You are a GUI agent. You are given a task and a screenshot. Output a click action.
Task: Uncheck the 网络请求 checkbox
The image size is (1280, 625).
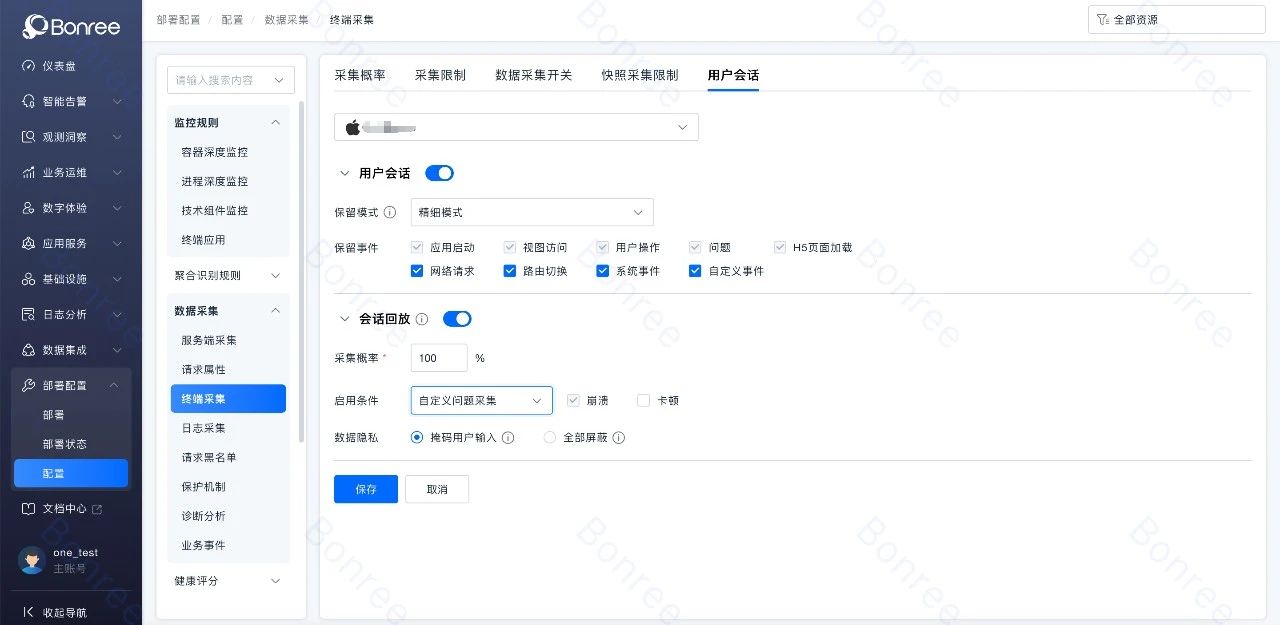coord(417,271)
